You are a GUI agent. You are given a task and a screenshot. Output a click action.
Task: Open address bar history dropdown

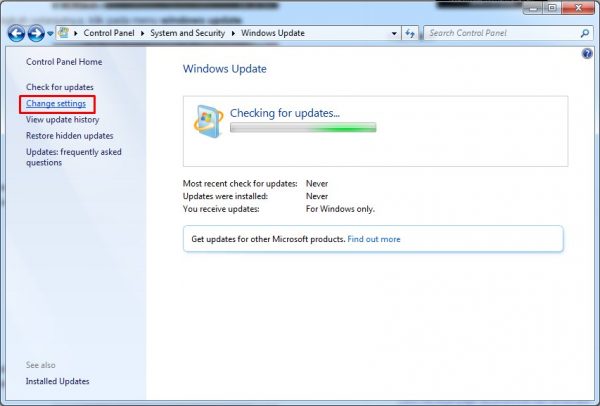click(x=394, y=34)
